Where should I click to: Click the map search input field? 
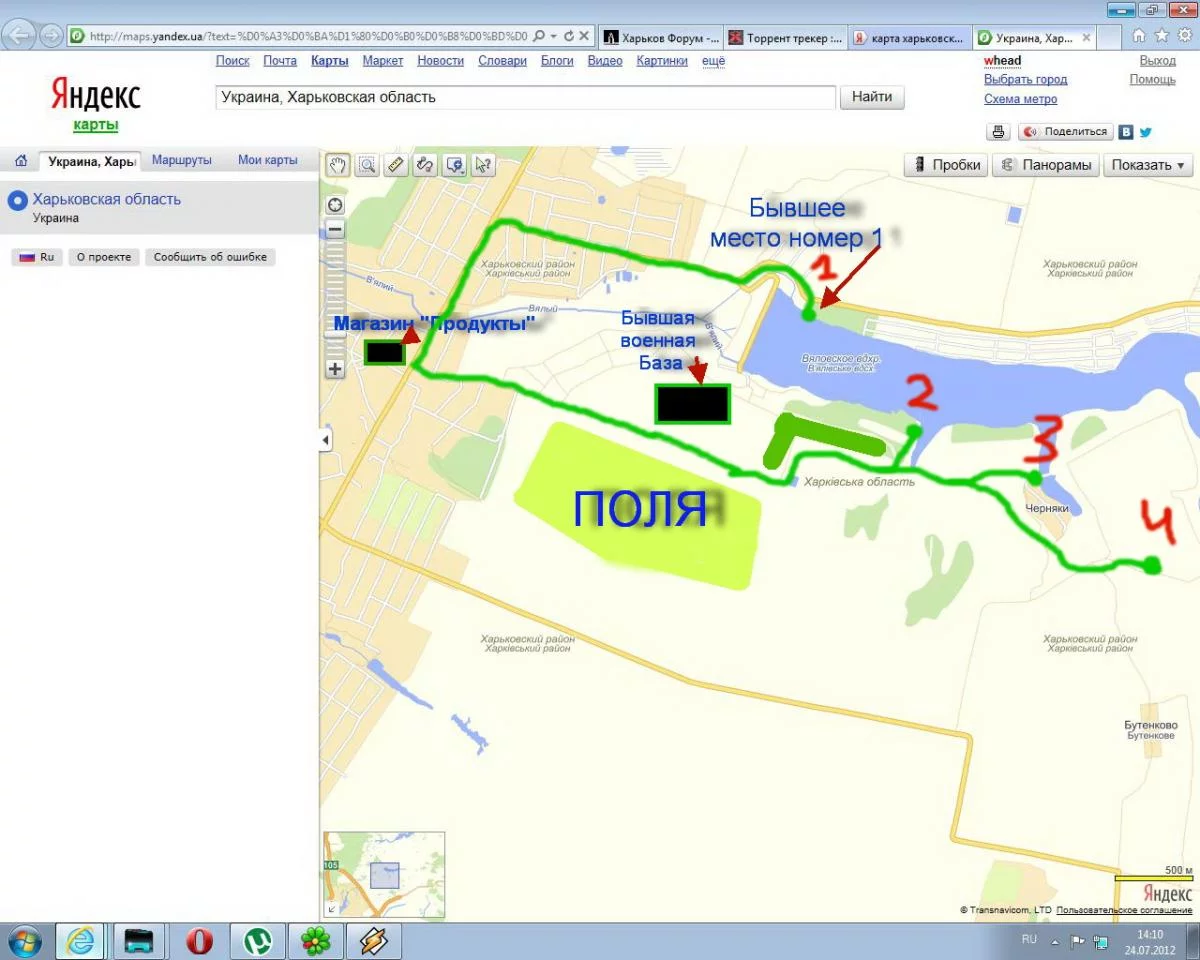click(x=526, y=98)
